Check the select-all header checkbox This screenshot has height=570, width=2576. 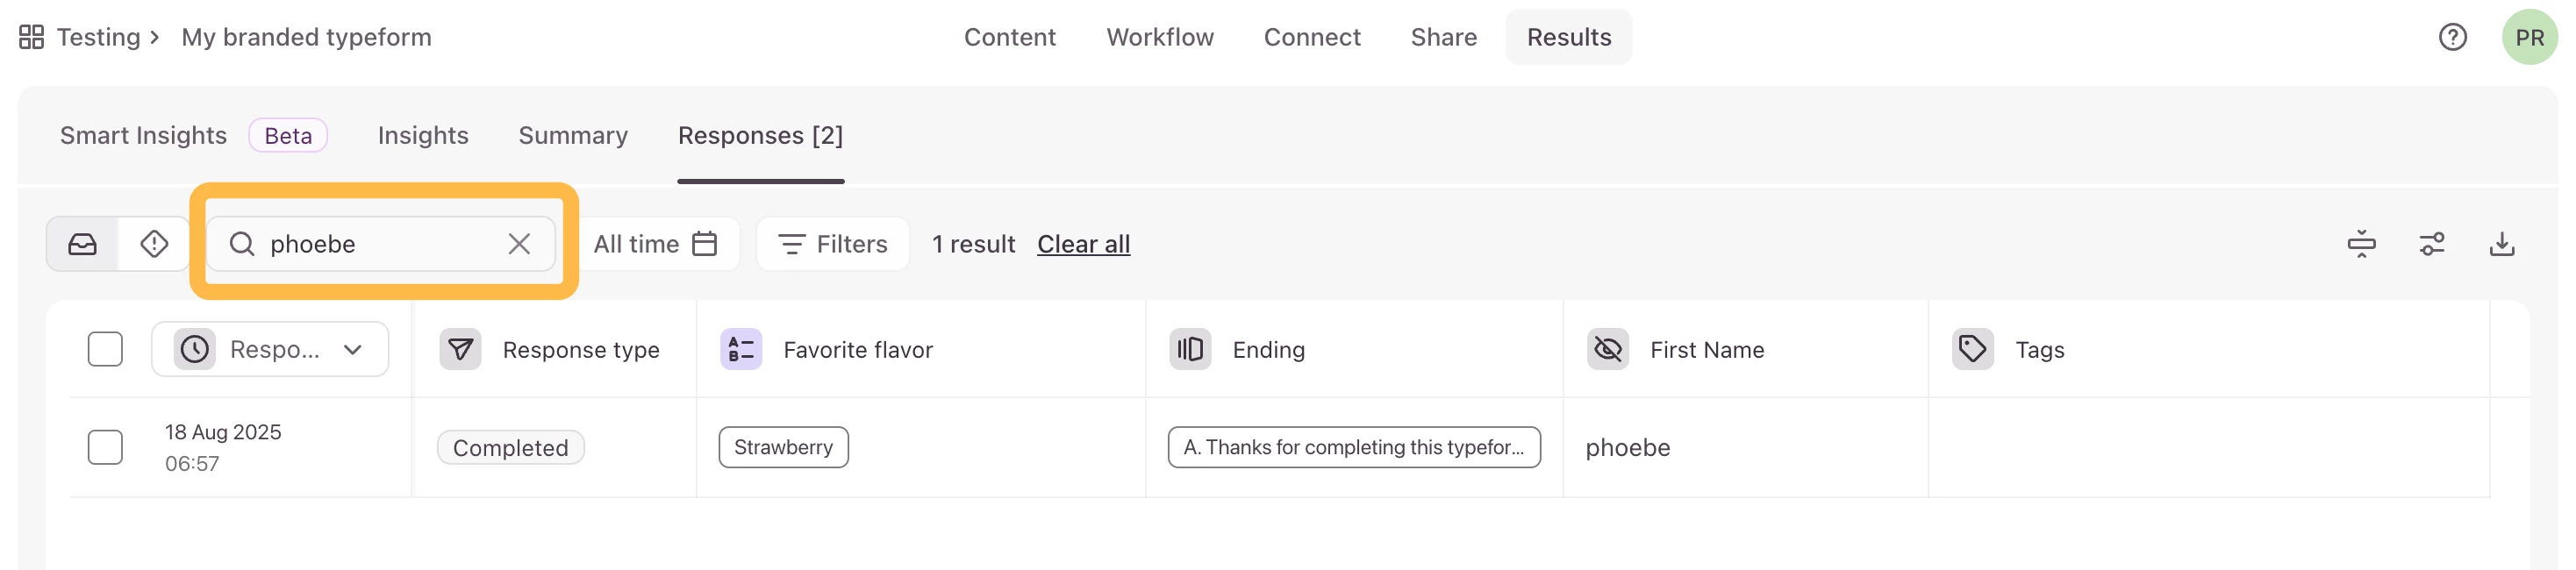105,349
